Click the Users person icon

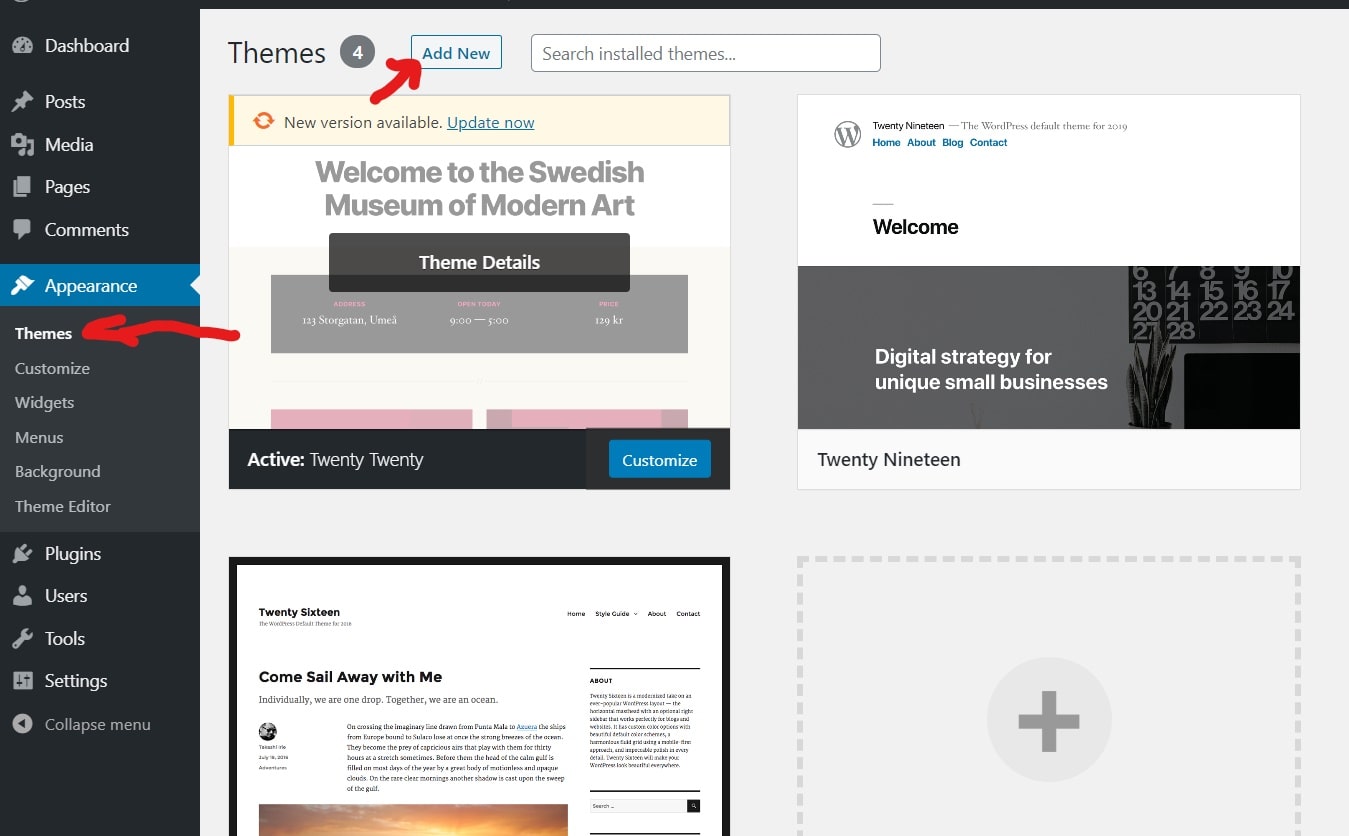tap(22, 595)
